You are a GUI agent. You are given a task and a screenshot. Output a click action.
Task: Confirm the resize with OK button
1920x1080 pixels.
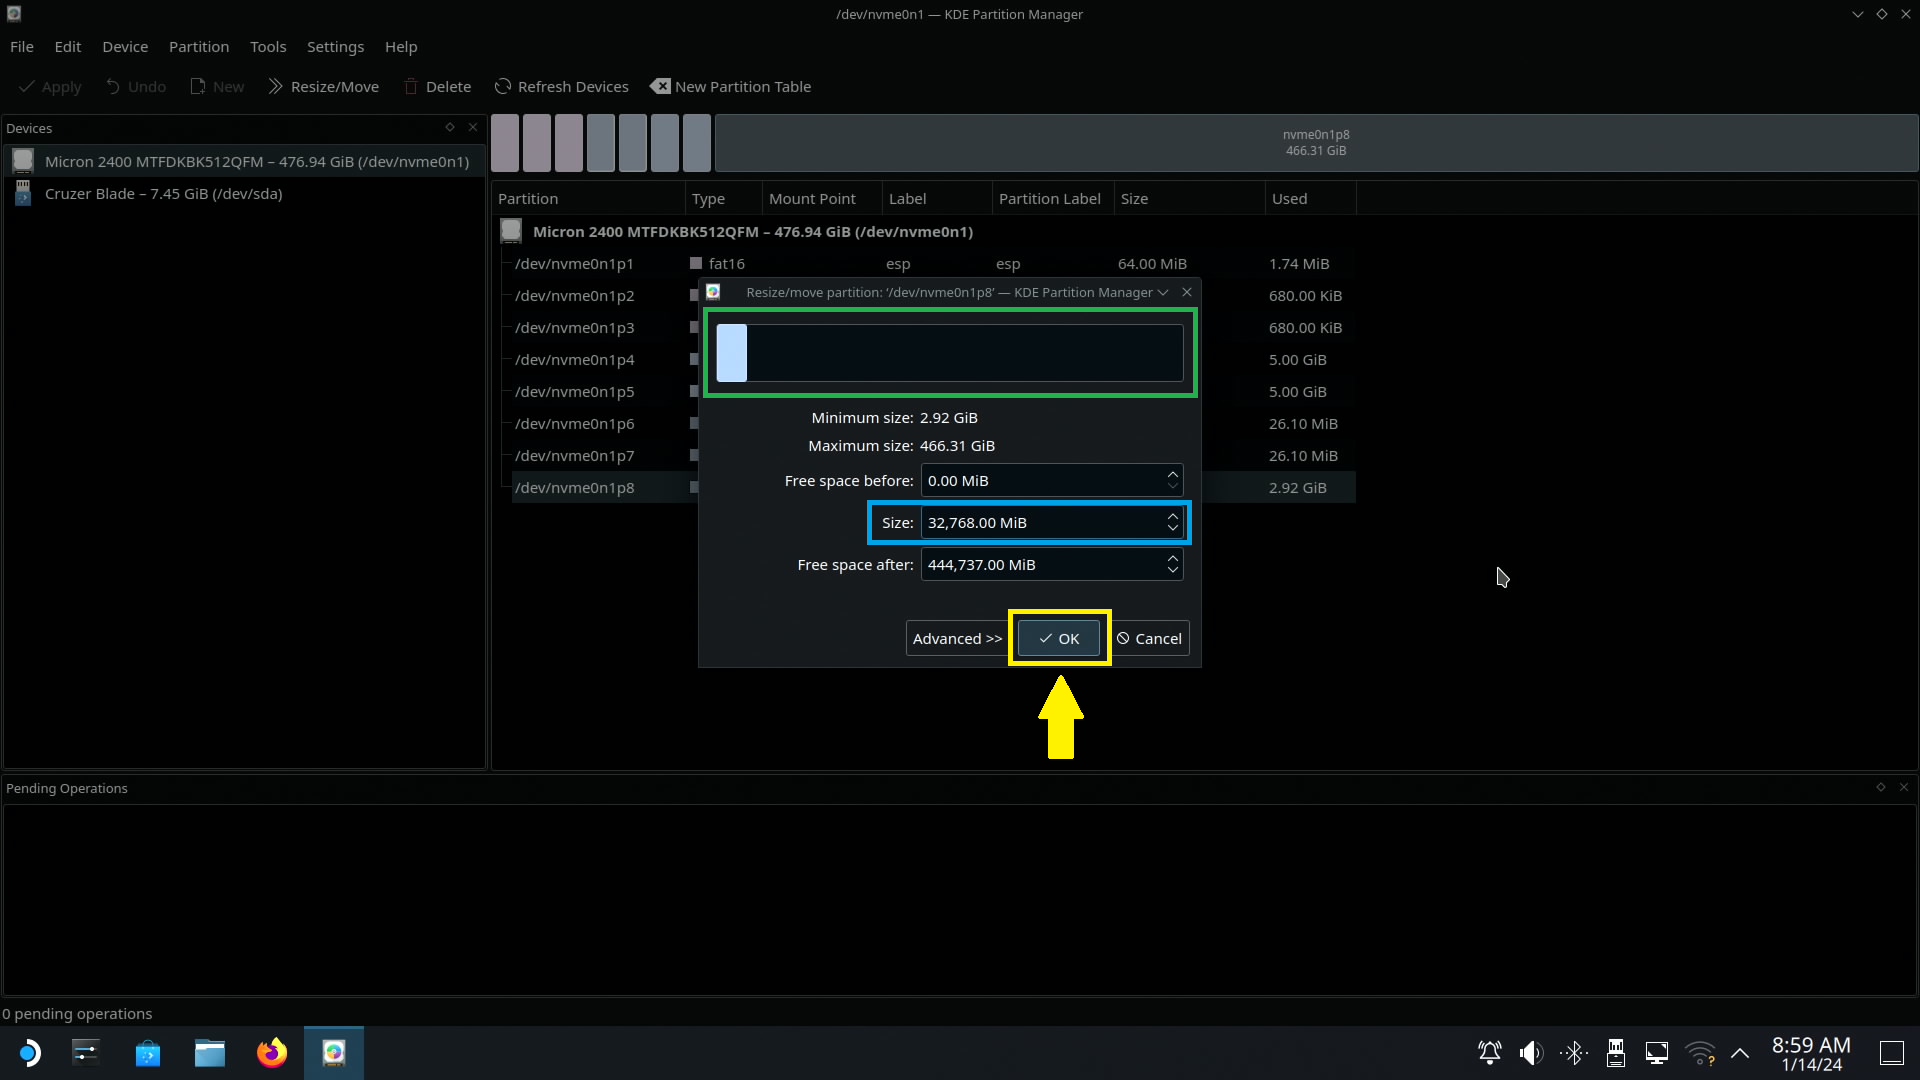click(1058, 639)
